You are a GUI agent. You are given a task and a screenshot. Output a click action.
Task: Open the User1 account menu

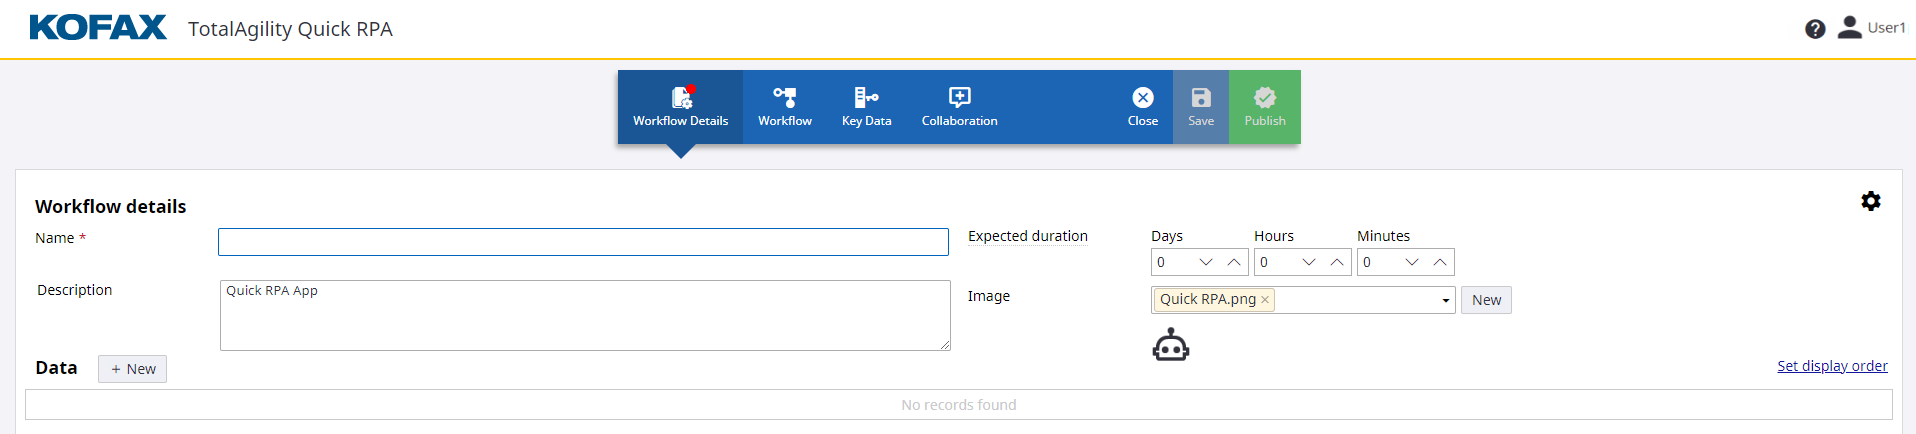[x=1871, y=28]
